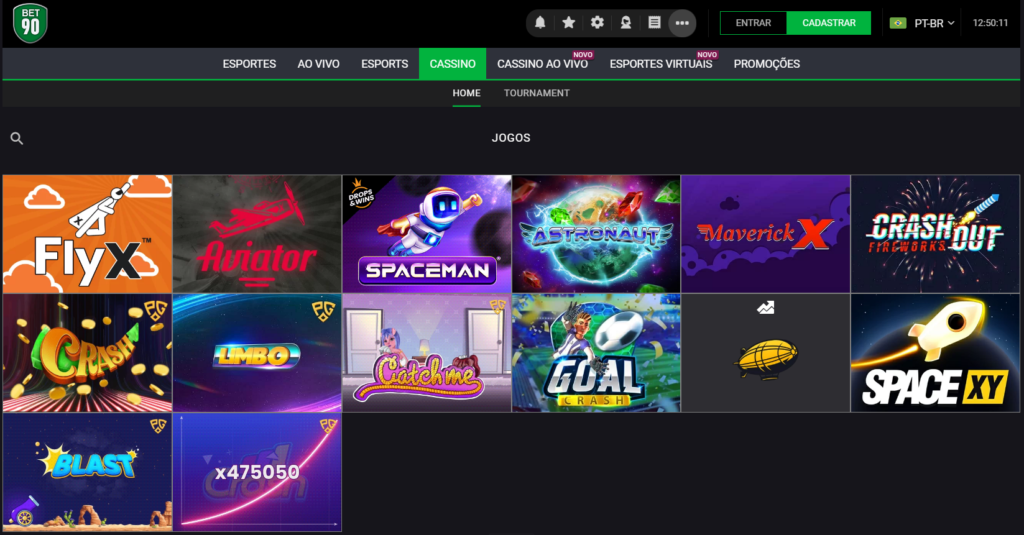Open the Blast game tile
The image size is (1024, 535).
tap(88, 472)
